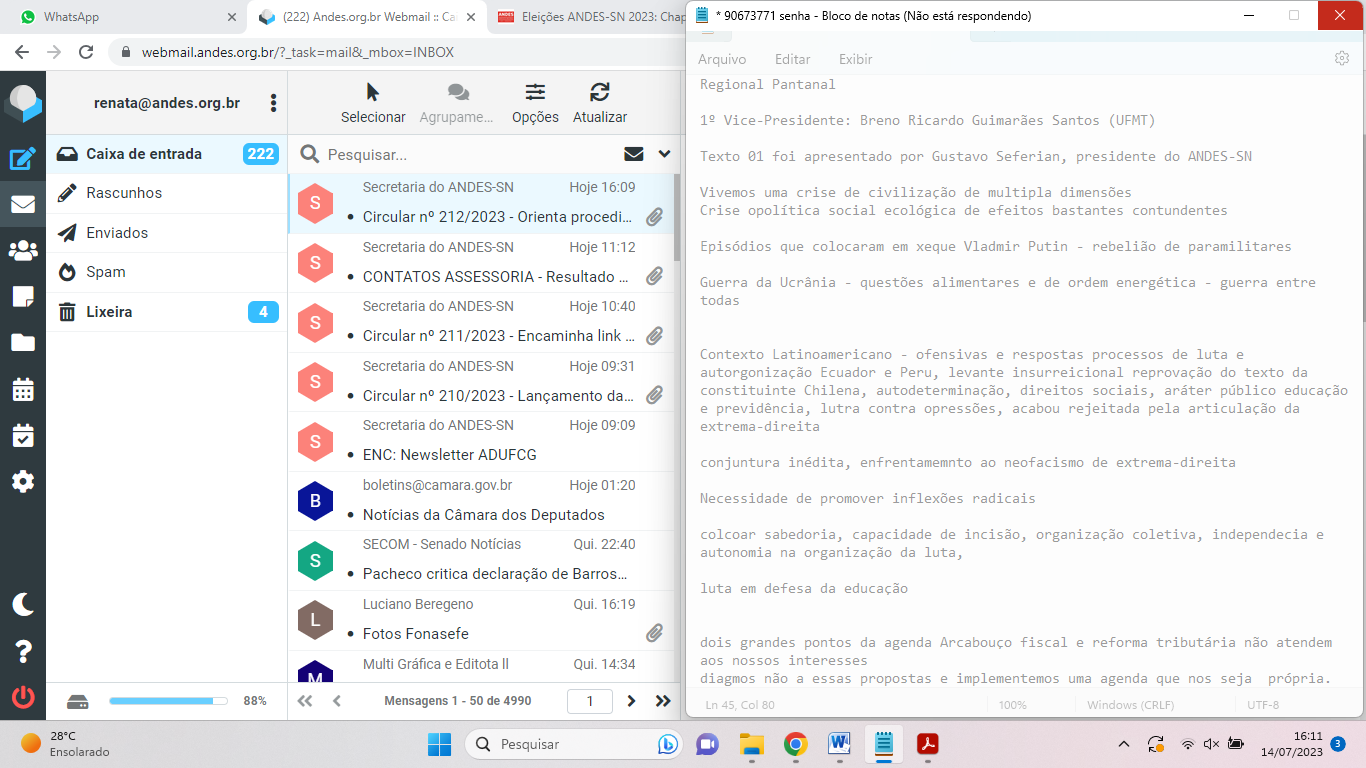Open Circular nº 211/2023 email

tap(498, 336)
